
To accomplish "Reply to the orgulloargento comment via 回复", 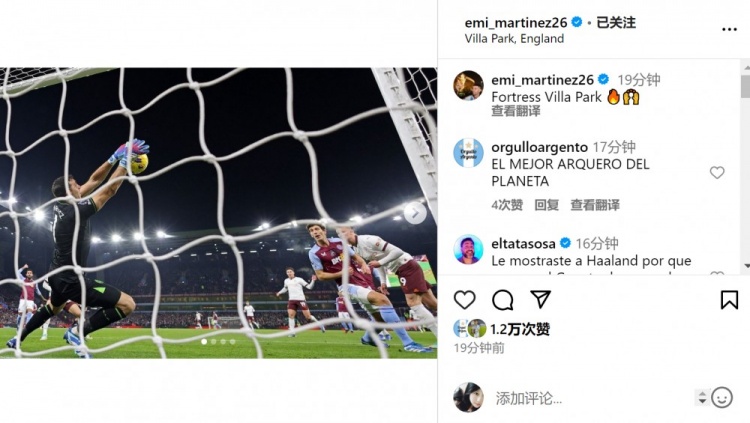I will pyautogui.click(x=546, y=205).
